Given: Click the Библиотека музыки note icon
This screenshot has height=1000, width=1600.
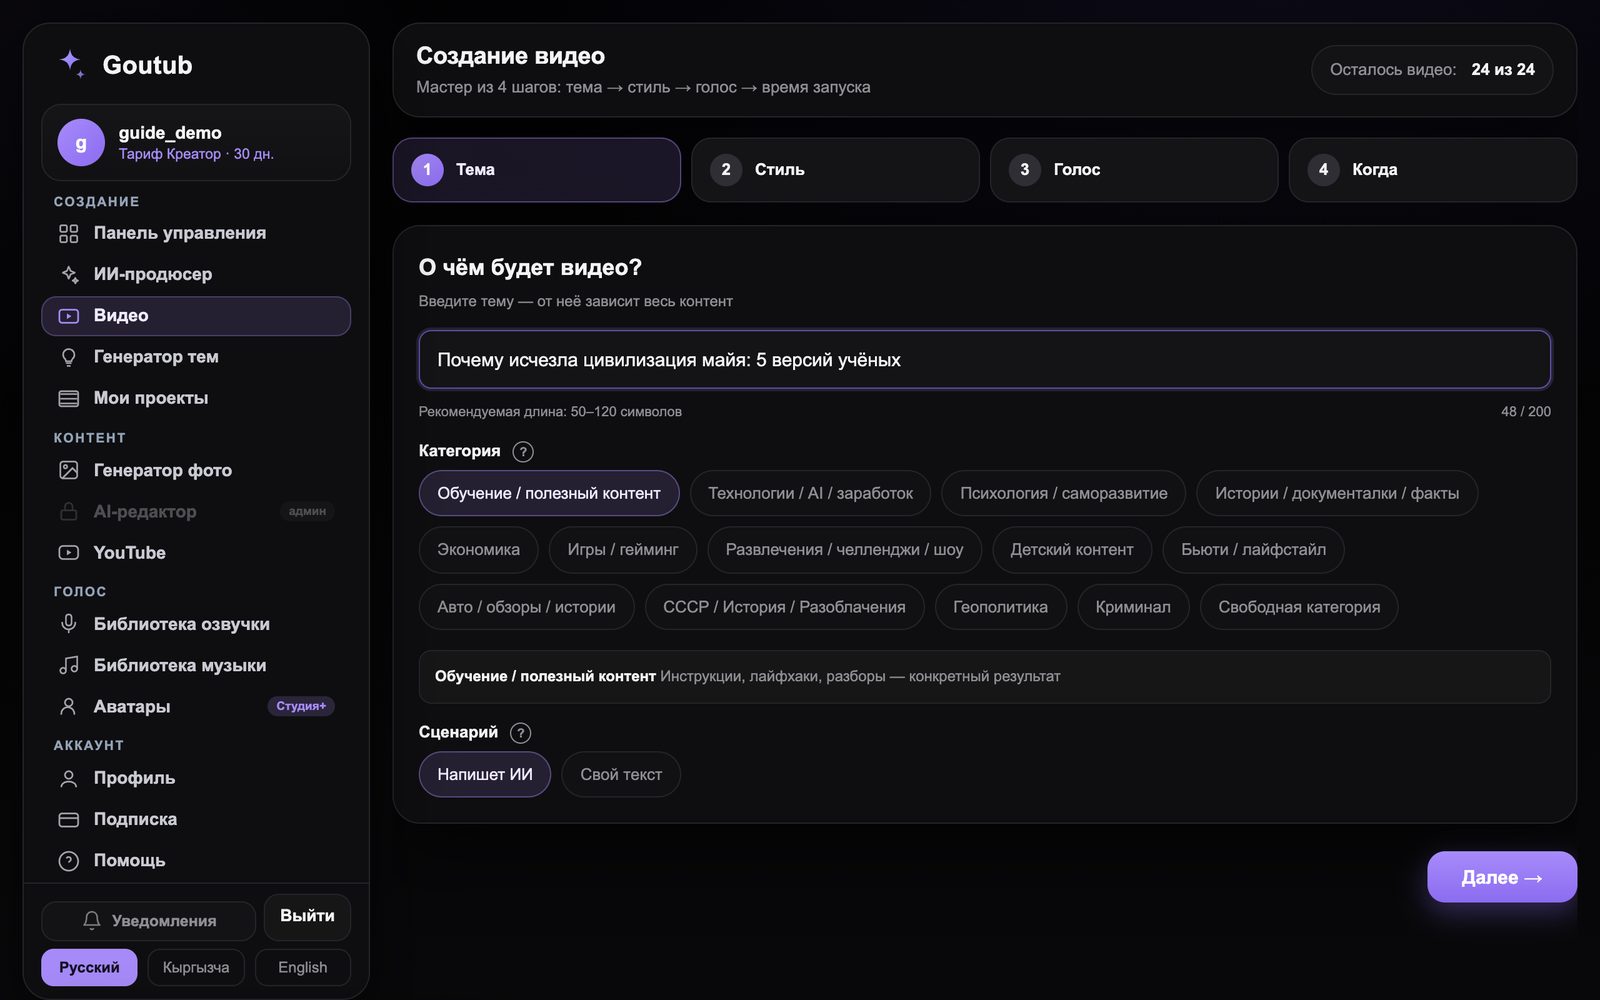Looking at the screenshot, I should (x=69, y=665).
